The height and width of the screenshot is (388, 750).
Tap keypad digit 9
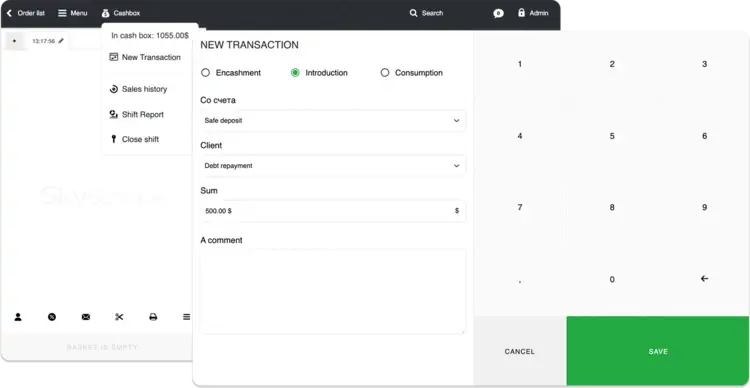704,208
